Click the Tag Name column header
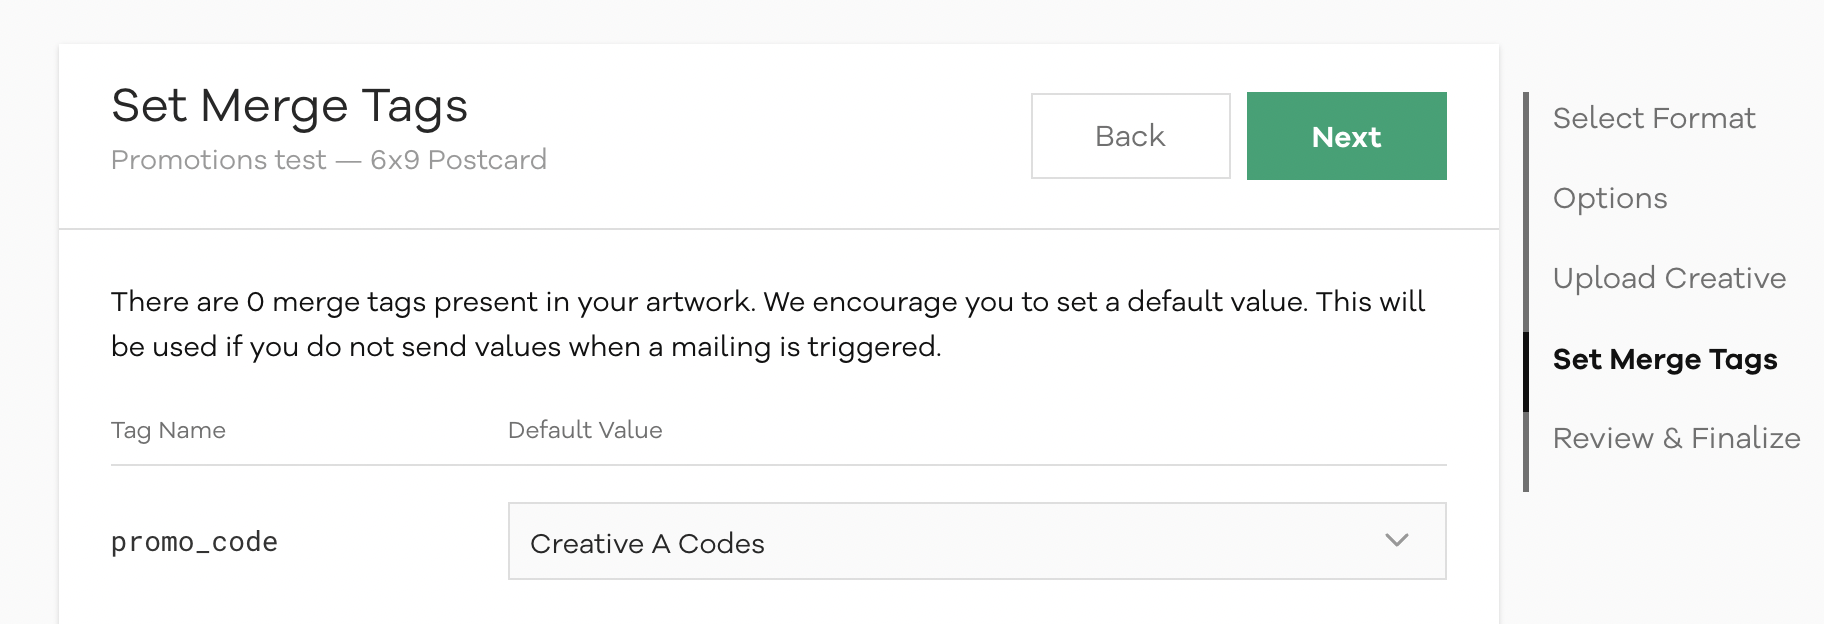 (168, 430)
